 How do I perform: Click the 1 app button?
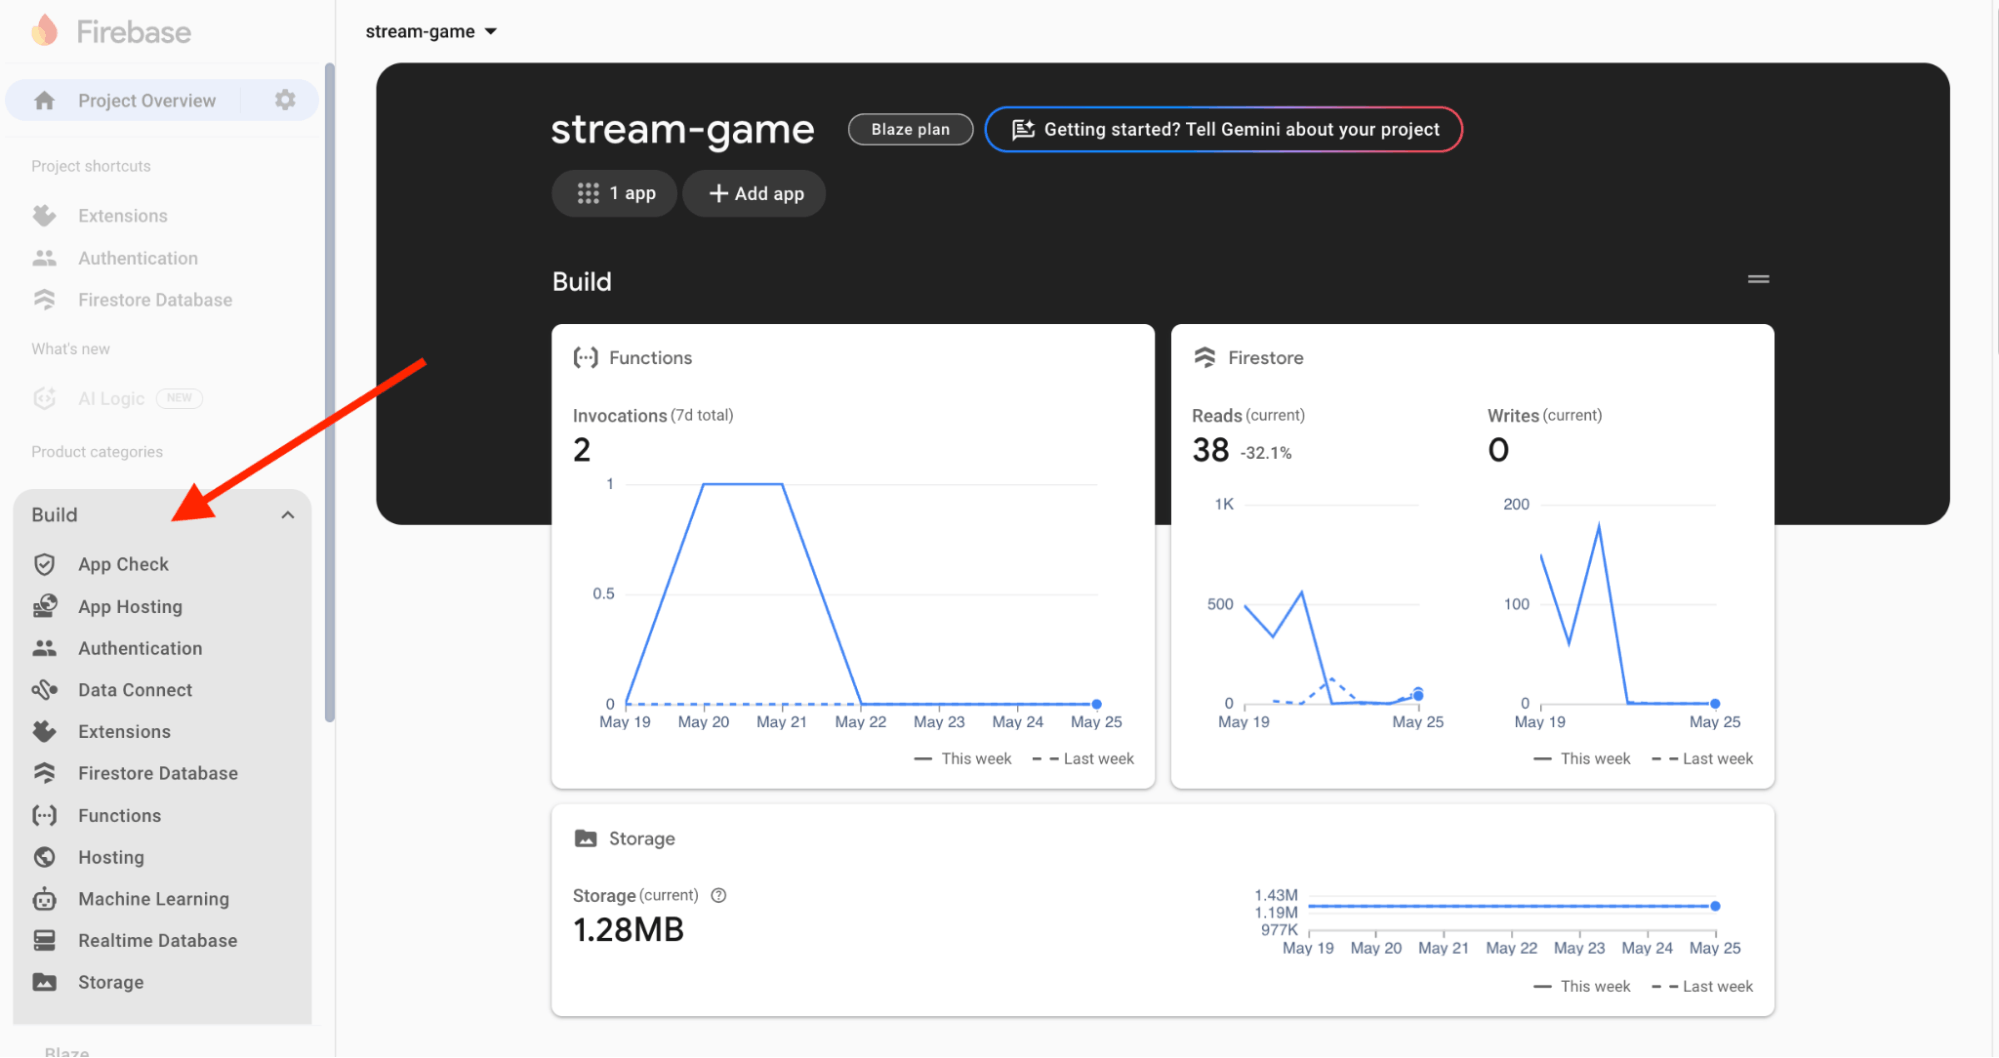pos(615,194)
